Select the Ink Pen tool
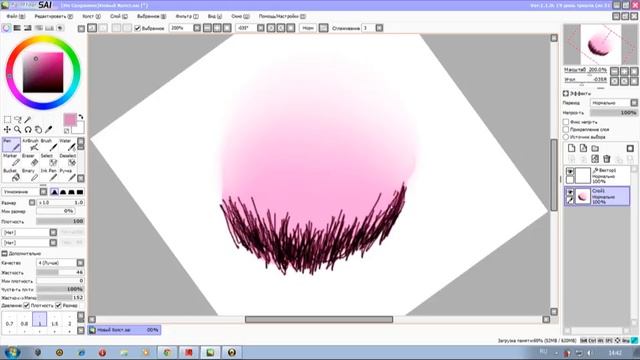Image resolution: width=640 pixels, height=360 pixels. pyautogui.click(x=49, y=175)
